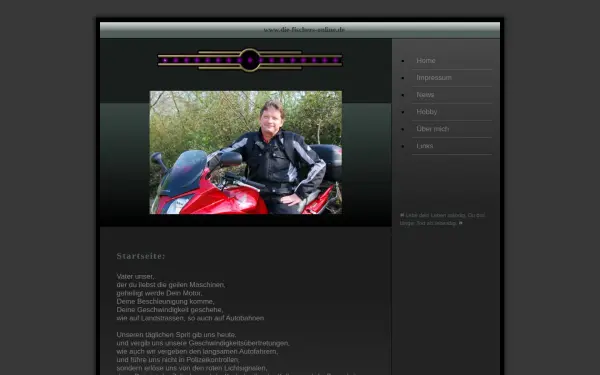
Task: Open the Hobby menu entry
Action: 427,112
